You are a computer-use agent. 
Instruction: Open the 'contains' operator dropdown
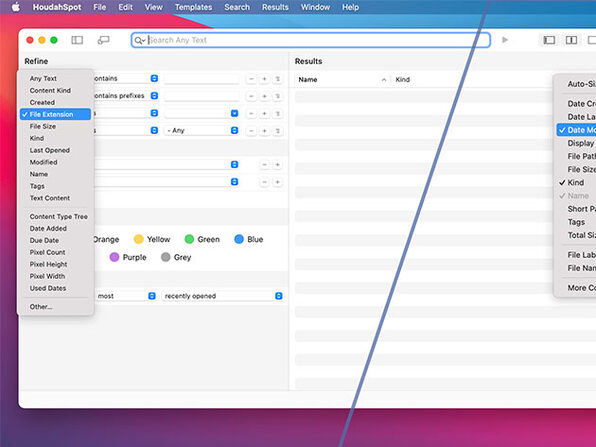pyautogui.click(x=154, y=78)
